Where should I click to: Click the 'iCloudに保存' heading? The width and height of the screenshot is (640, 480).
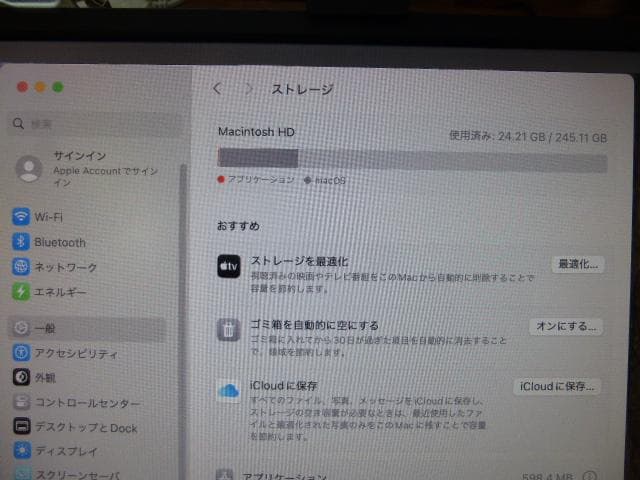284,385
